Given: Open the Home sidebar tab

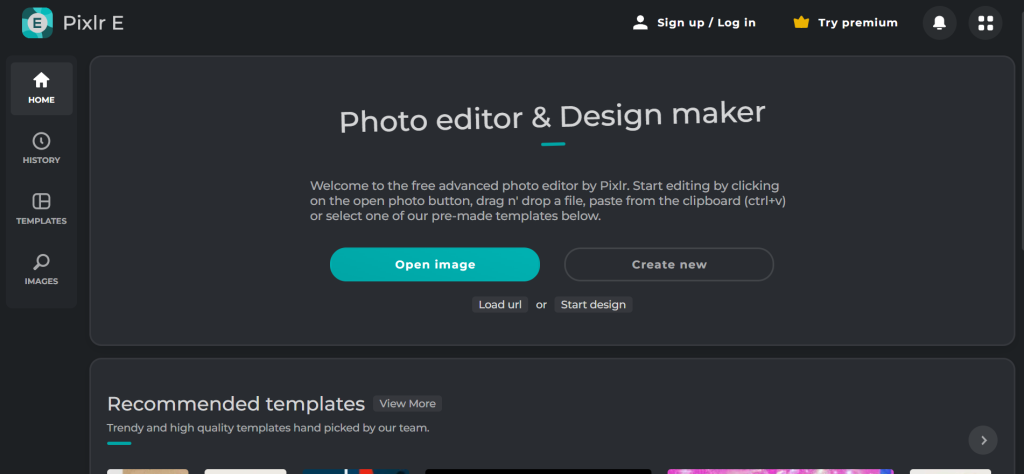Looking at the screenshot, I should pos(41,89).
